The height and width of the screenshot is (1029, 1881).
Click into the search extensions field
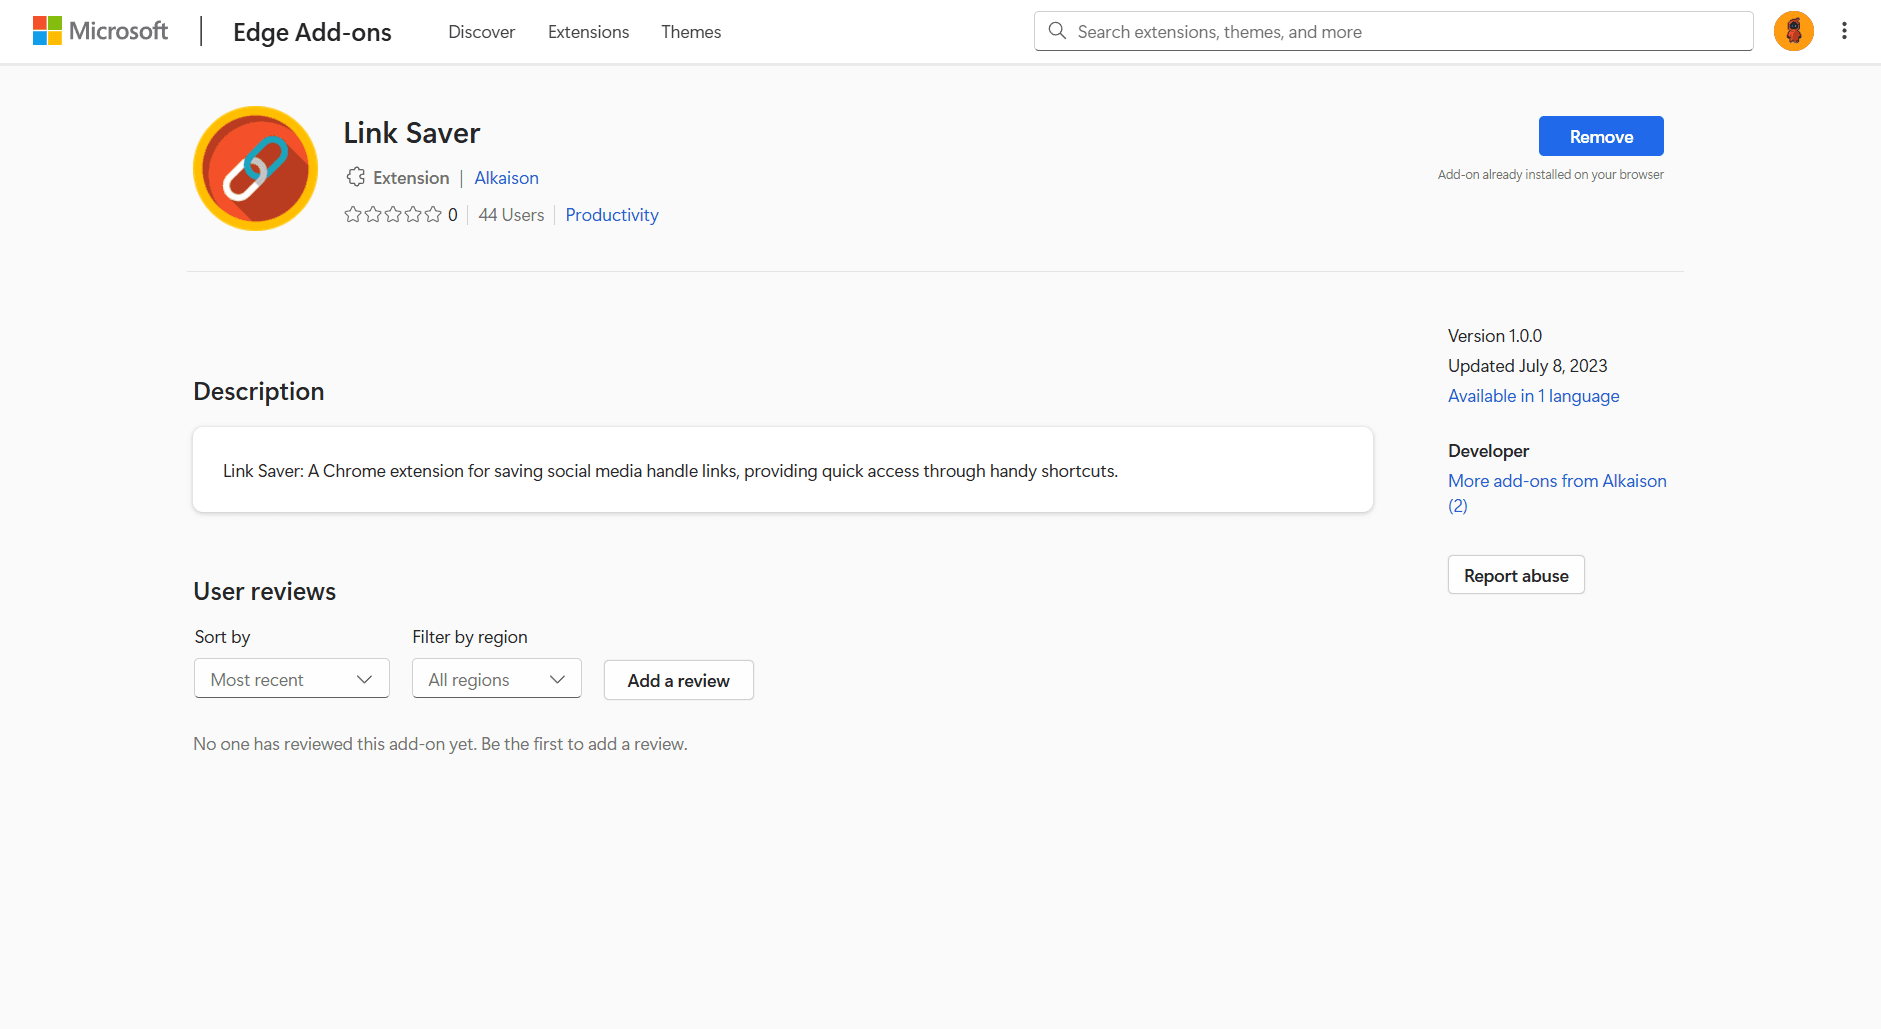[1300, 31]
